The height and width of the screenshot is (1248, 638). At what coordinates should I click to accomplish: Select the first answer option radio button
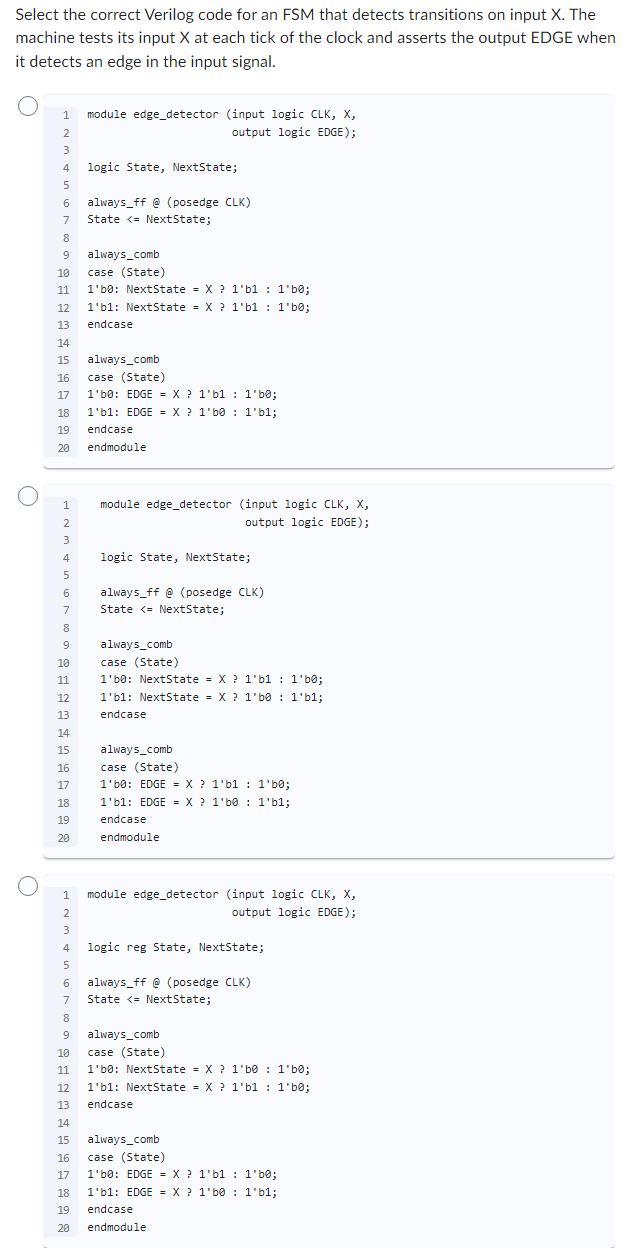click(26, 104)
